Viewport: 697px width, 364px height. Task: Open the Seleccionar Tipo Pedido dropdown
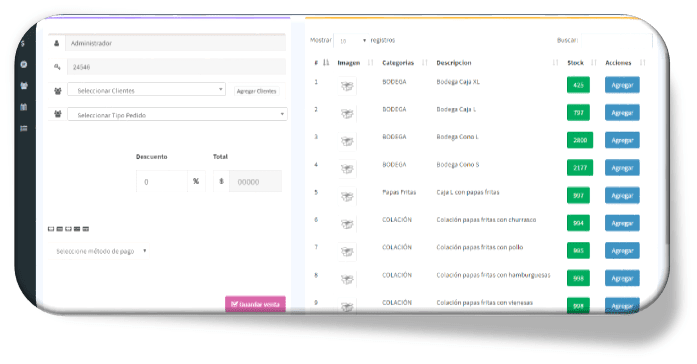tap(177, 115)
